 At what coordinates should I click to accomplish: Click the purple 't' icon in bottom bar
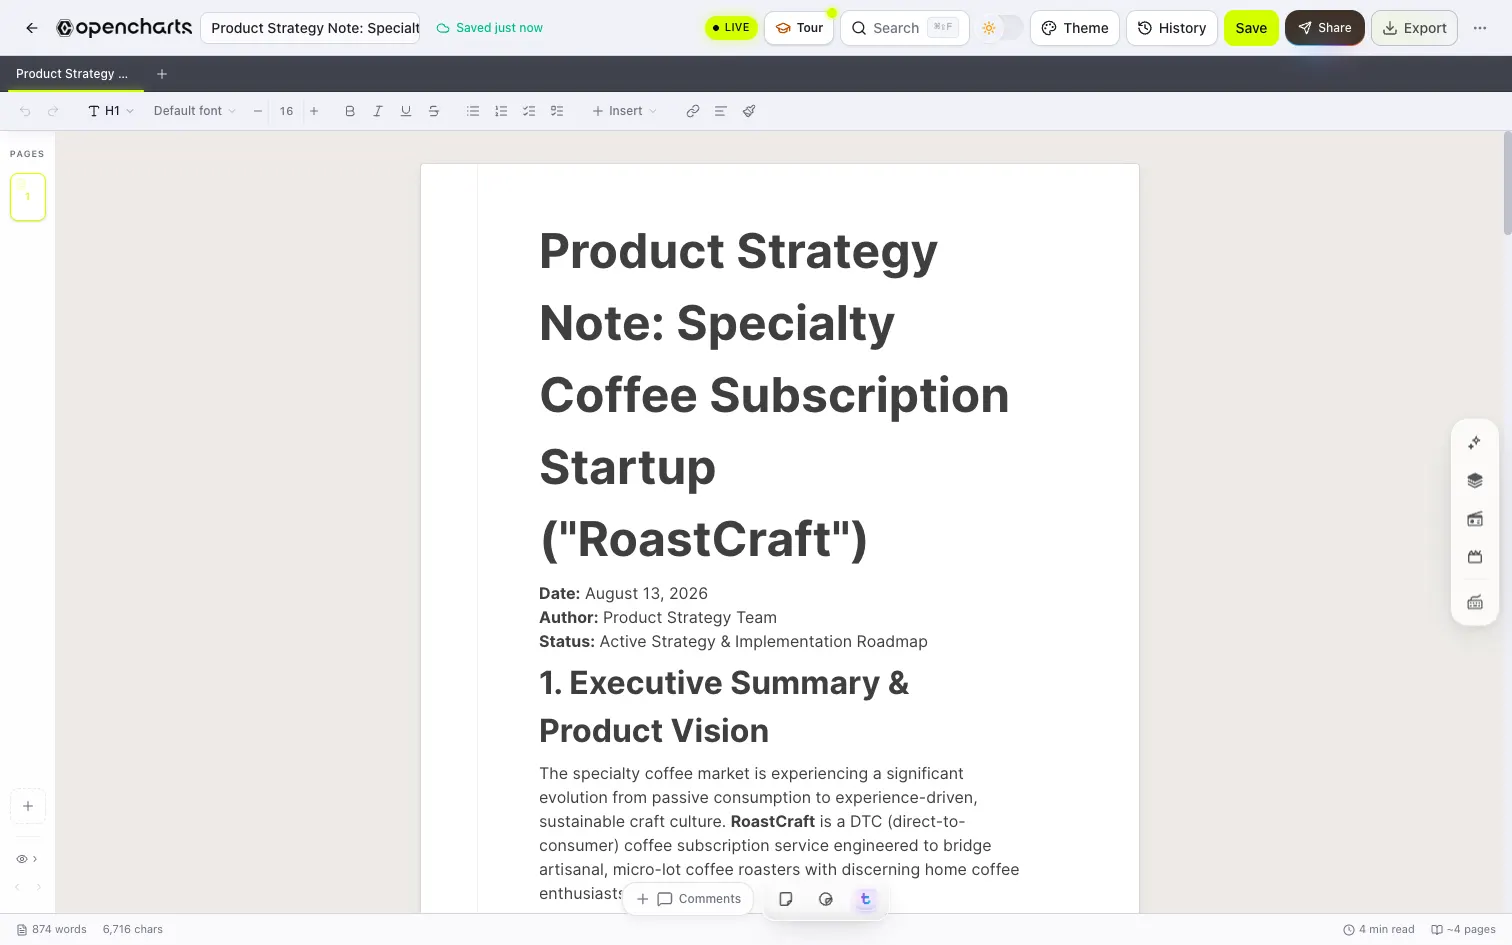tap(866, 899)
